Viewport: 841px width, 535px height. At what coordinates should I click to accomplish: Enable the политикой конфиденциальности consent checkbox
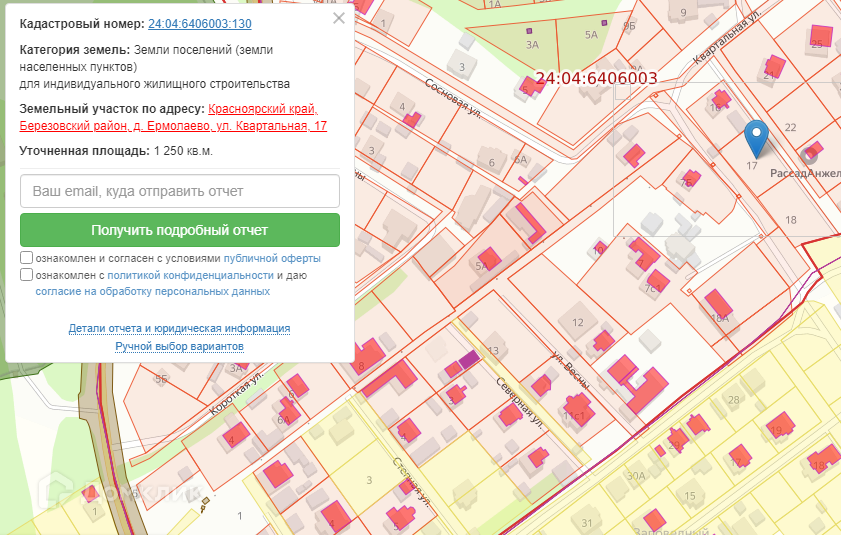click(x=26, y=275)
